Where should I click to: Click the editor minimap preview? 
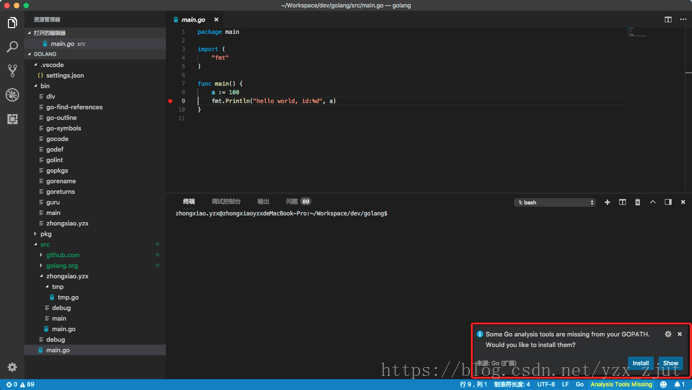[x=636, y=33]
